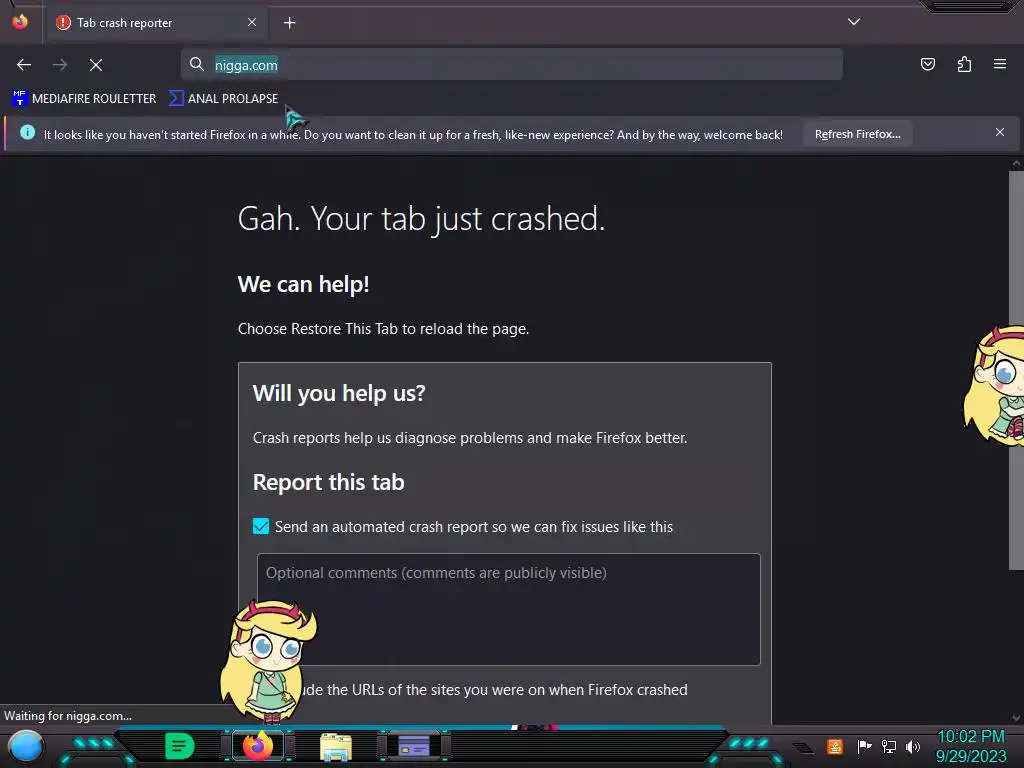Open File Explorer from the taskbar
Image resolution: width=1024 pixels, height=768 pixels.
(x=336, y=747)
